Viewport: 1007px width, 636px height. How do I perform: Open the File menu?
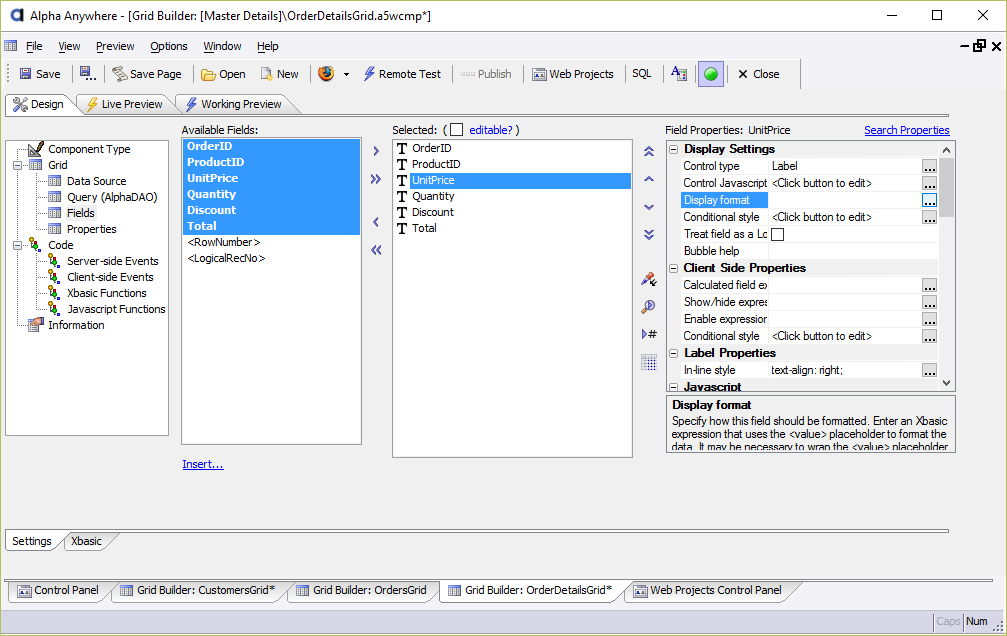pos(34,46)
